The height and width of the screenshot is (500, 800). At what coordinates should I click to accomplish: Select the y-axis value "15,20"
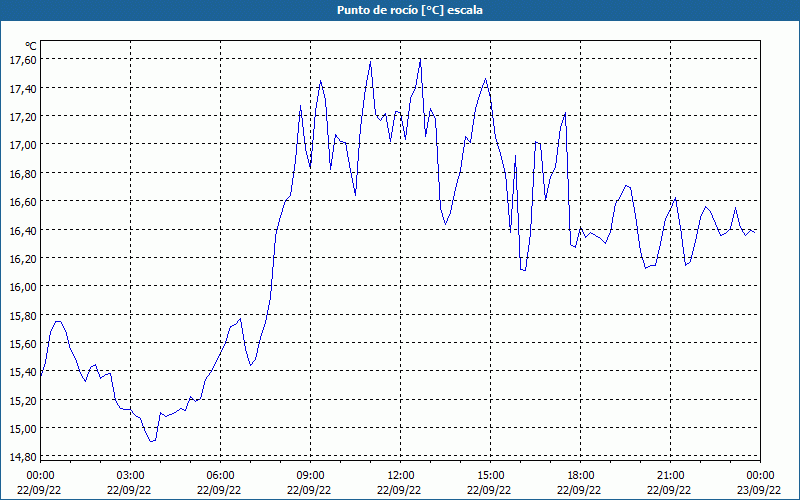(x=23, y=400)
